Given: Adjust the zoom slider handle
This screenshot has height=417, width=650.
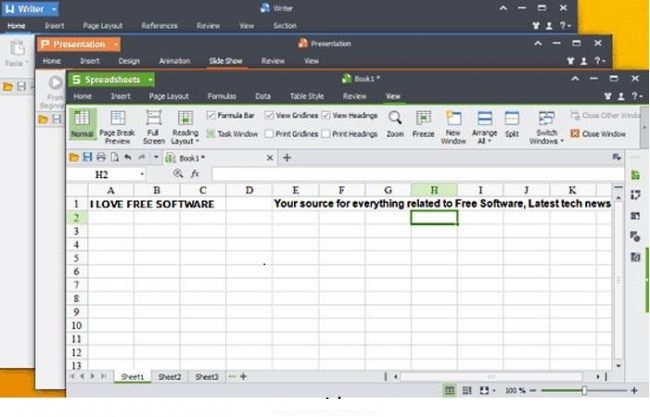Looking at the screenshot, I should coord(585,390).
